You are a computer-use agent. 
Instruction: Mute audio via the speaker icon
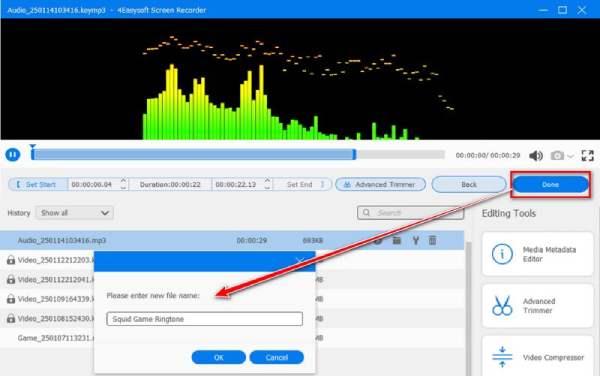[x=536, y=156]
